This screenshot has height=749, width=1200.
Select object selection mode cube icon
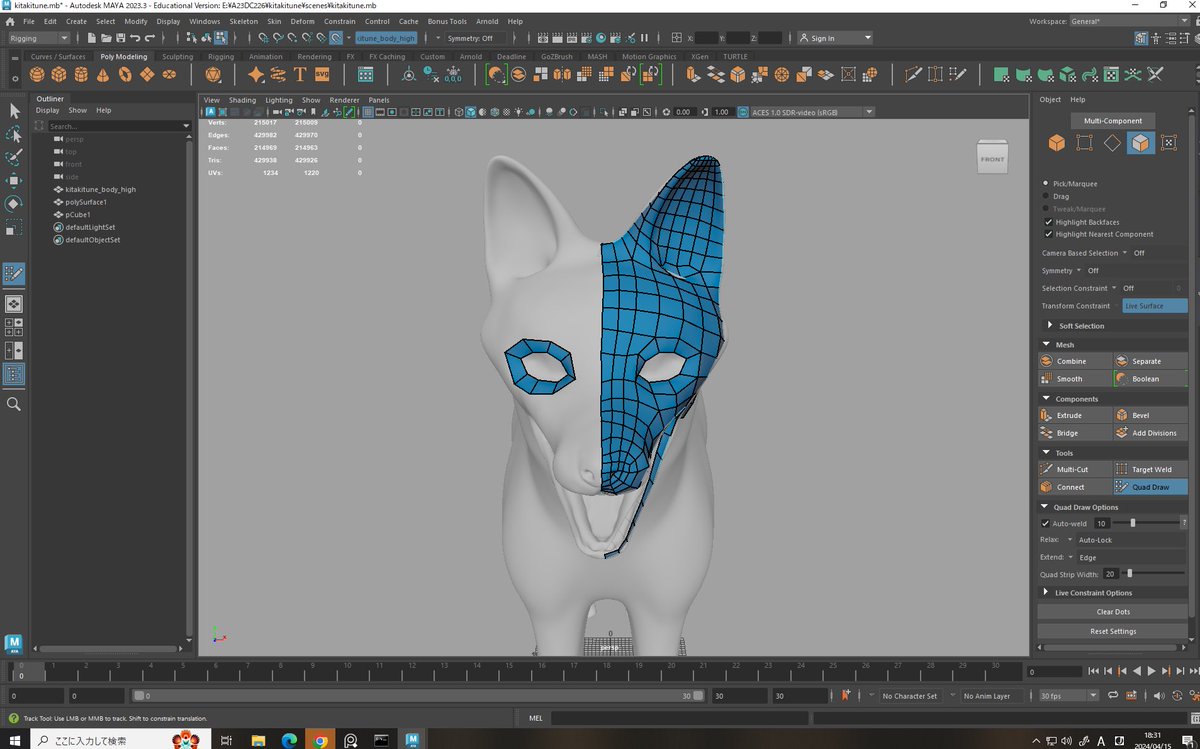[1056, 144]
